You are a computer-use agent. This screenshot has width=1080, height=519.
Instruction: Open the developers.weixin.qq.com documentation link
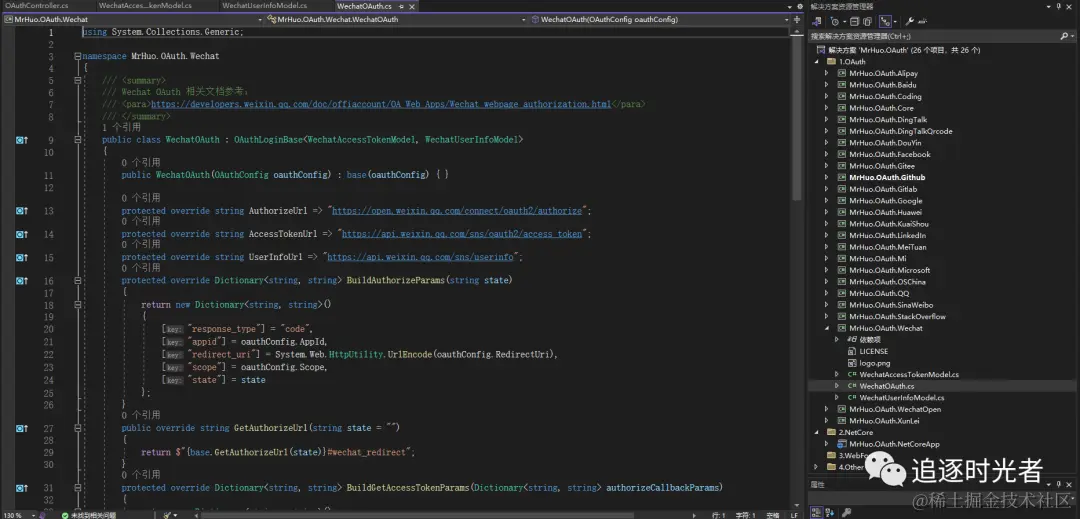pos(381,104)
